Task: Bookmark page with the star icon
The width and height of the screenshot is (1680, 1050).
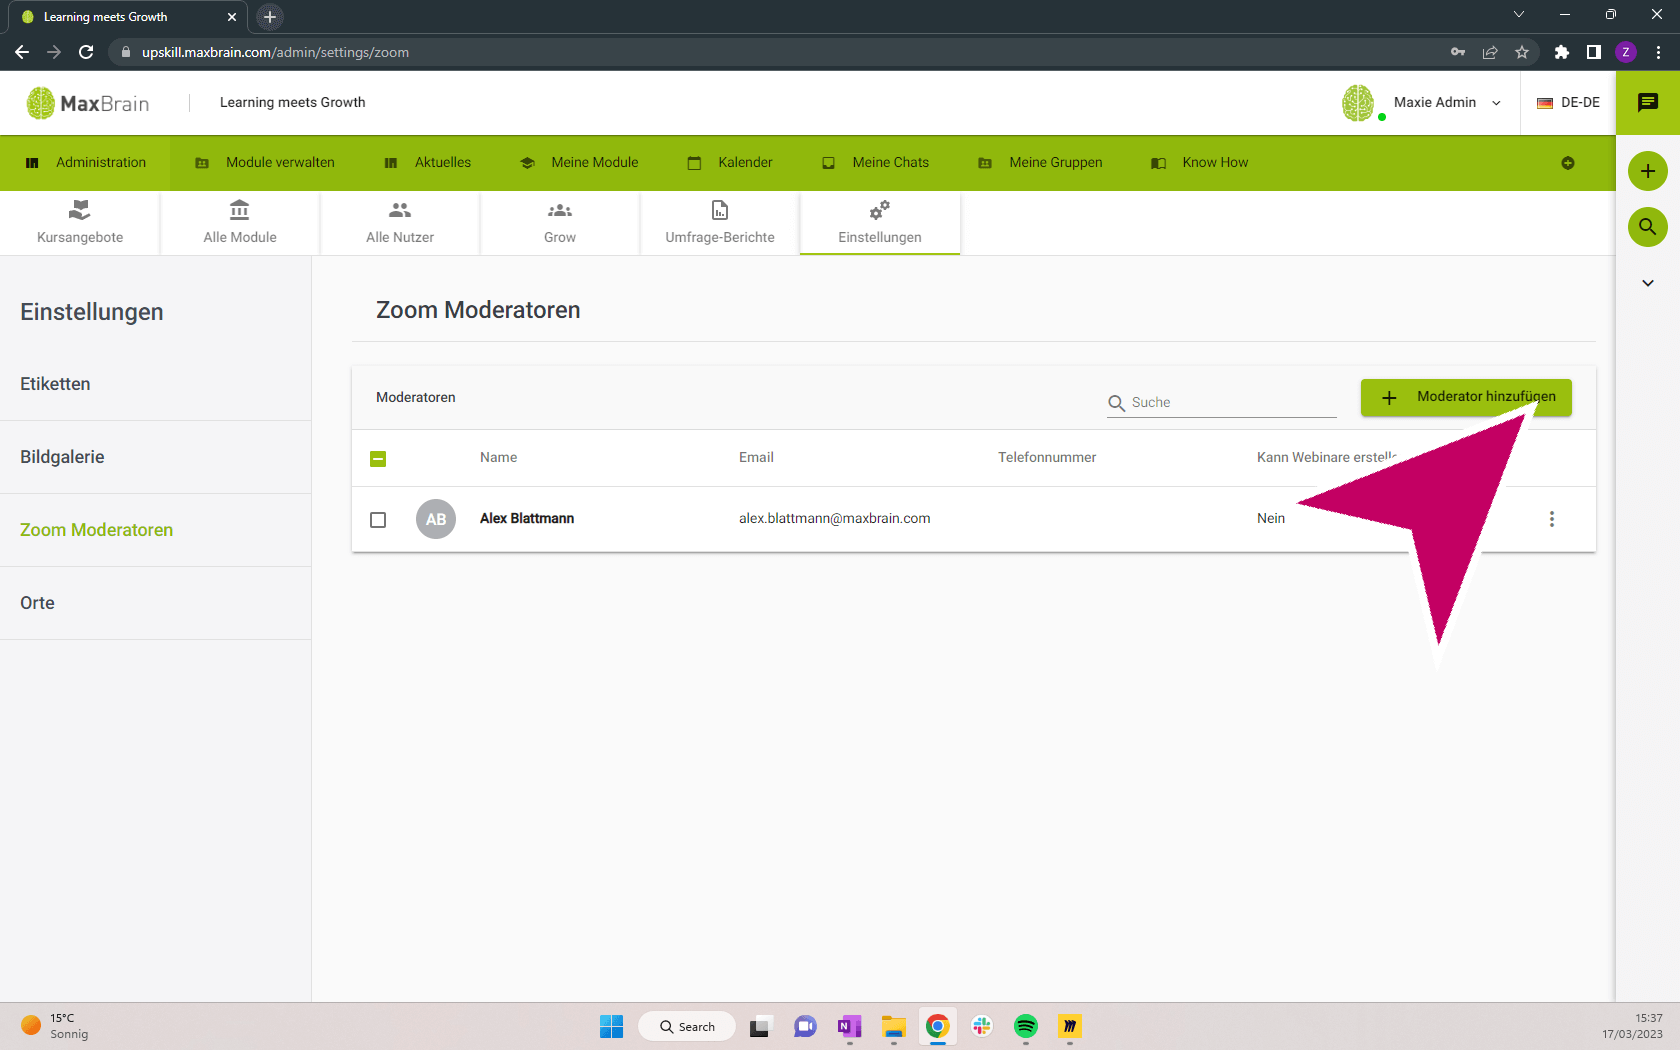Action: pos(1522,52)
